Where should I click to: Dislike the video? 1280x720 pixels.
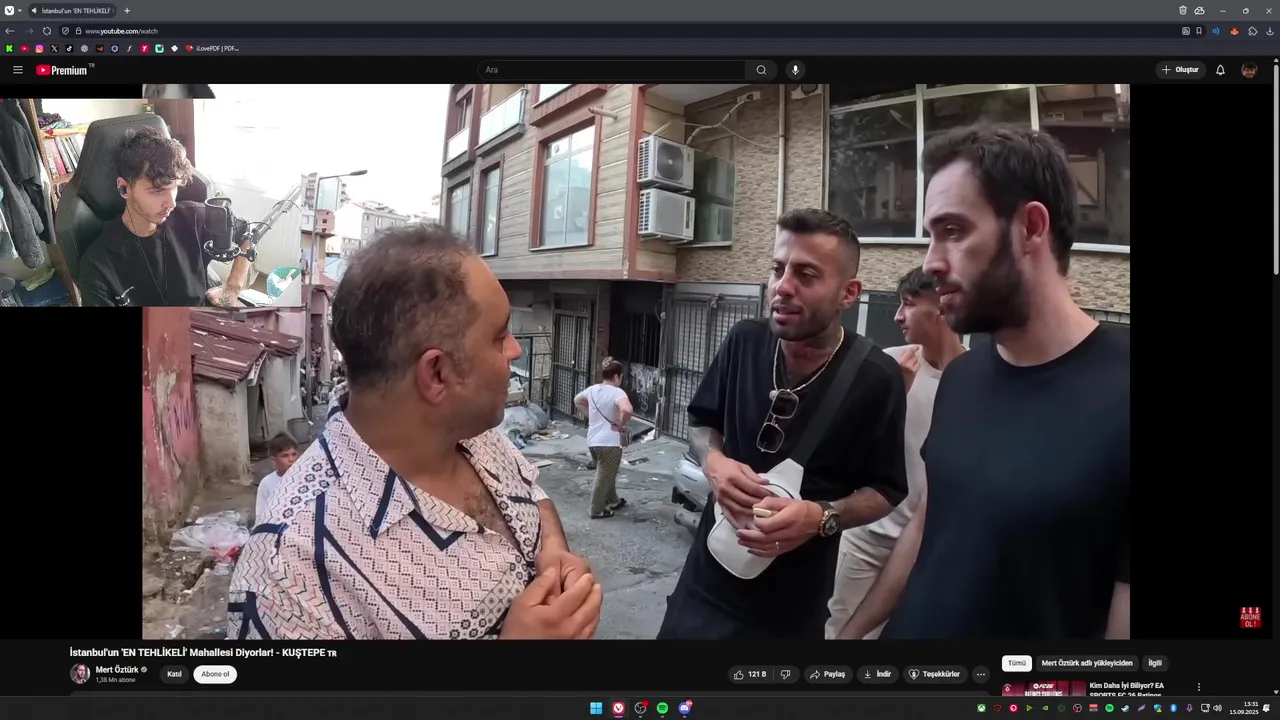click(x=785, y=674)
